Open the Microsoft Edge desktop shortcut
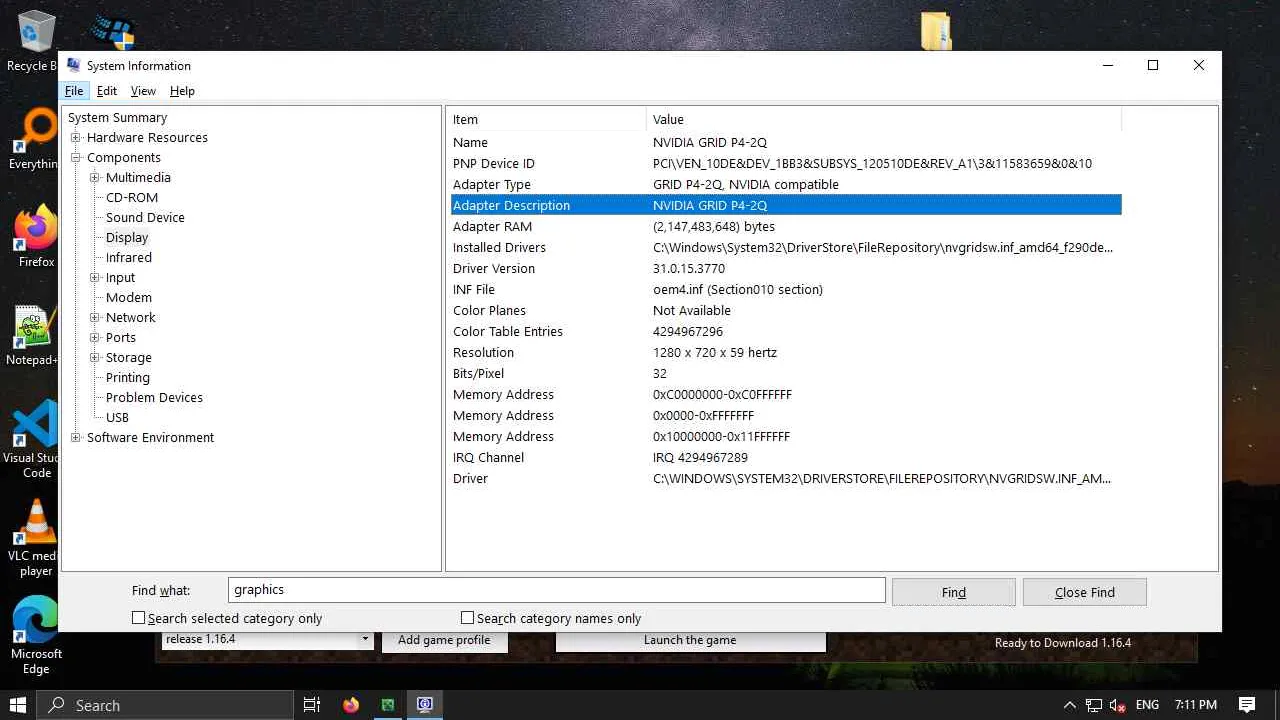This screenshot has height=720, width=1280. tap(36, 636)
